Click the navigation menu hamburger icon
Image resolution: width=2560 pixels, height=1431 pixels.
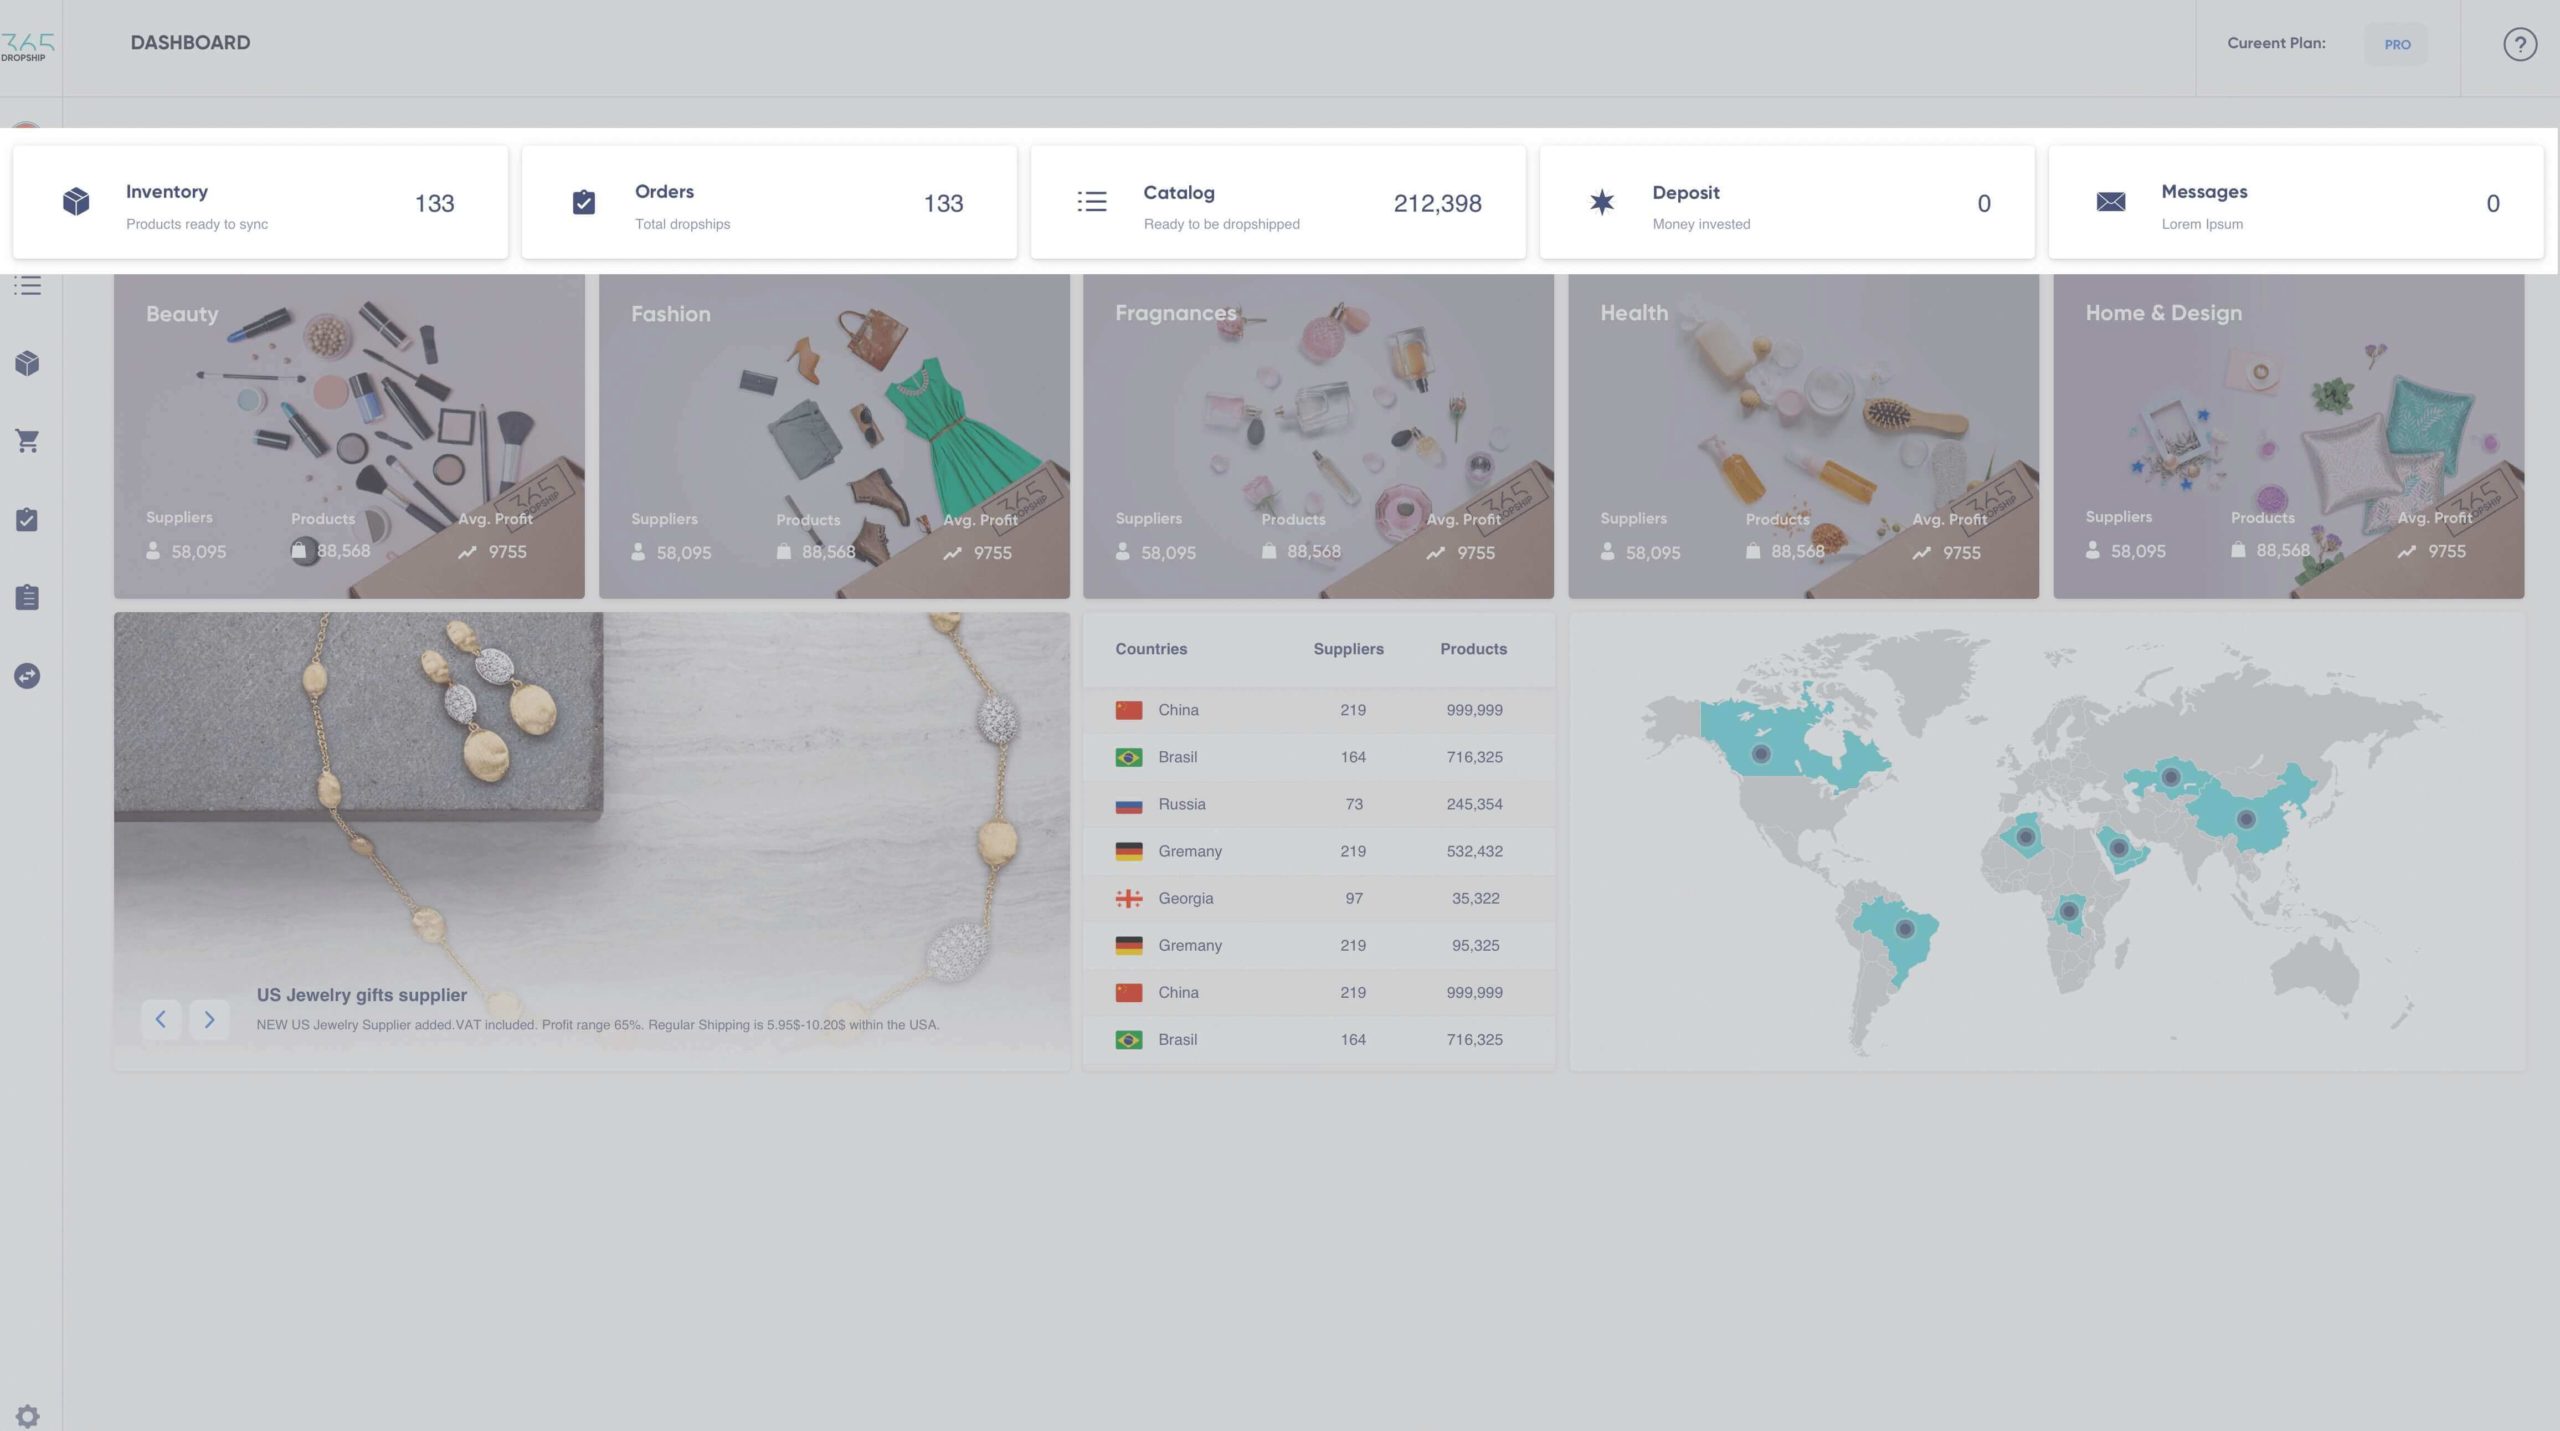[x=28, y=285]
